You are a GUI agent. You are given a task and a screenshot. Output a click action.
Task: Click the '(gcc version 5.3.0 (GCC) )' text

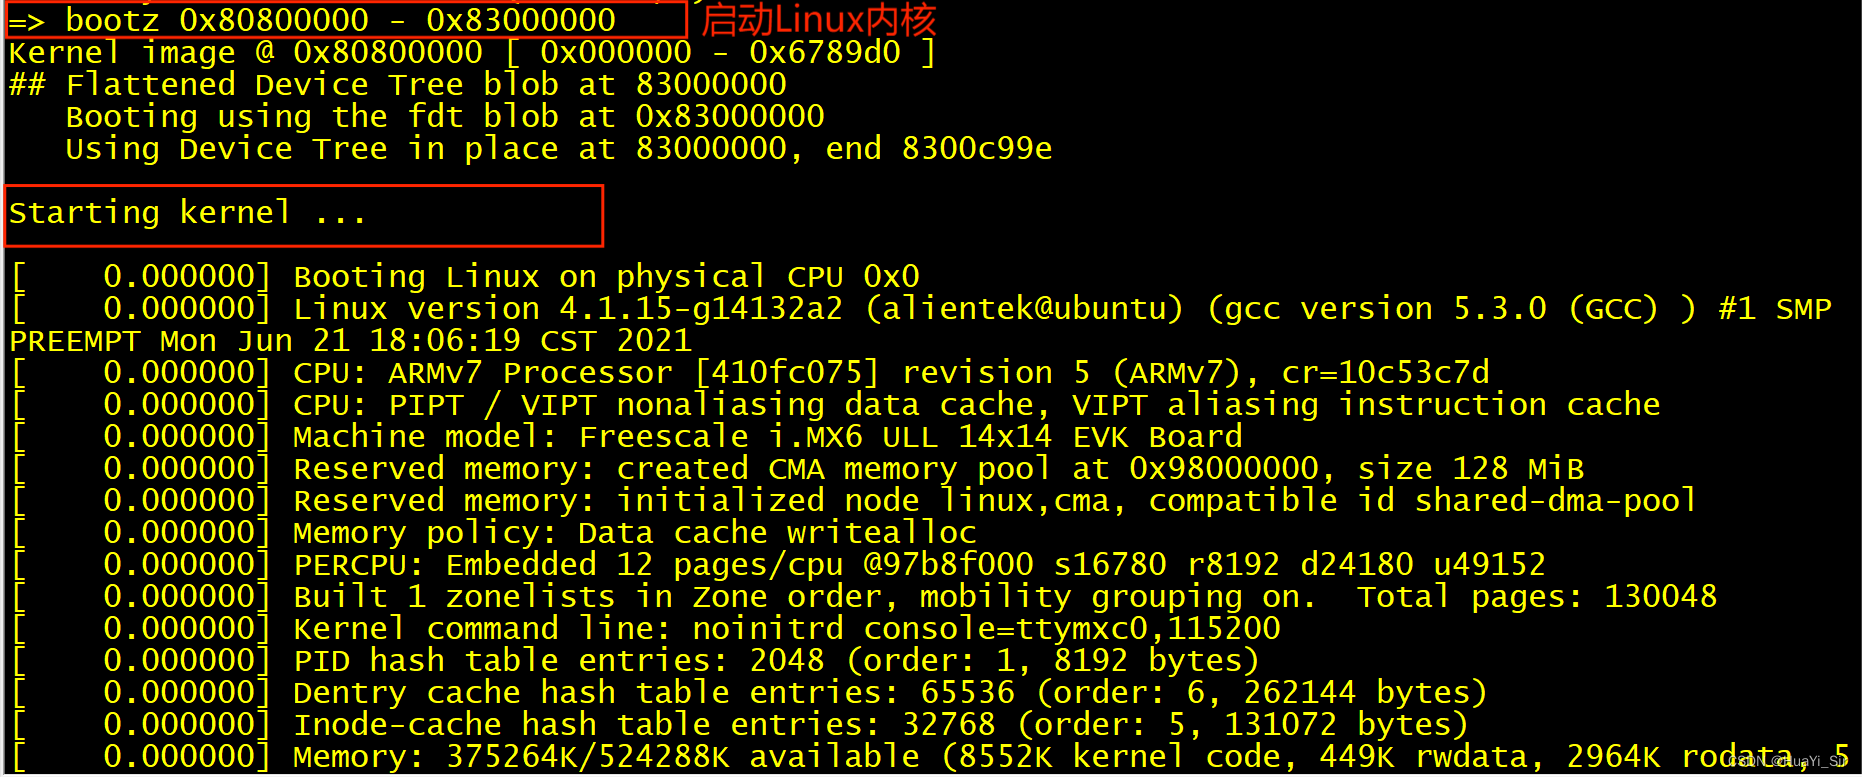[x=1452, y=308]
